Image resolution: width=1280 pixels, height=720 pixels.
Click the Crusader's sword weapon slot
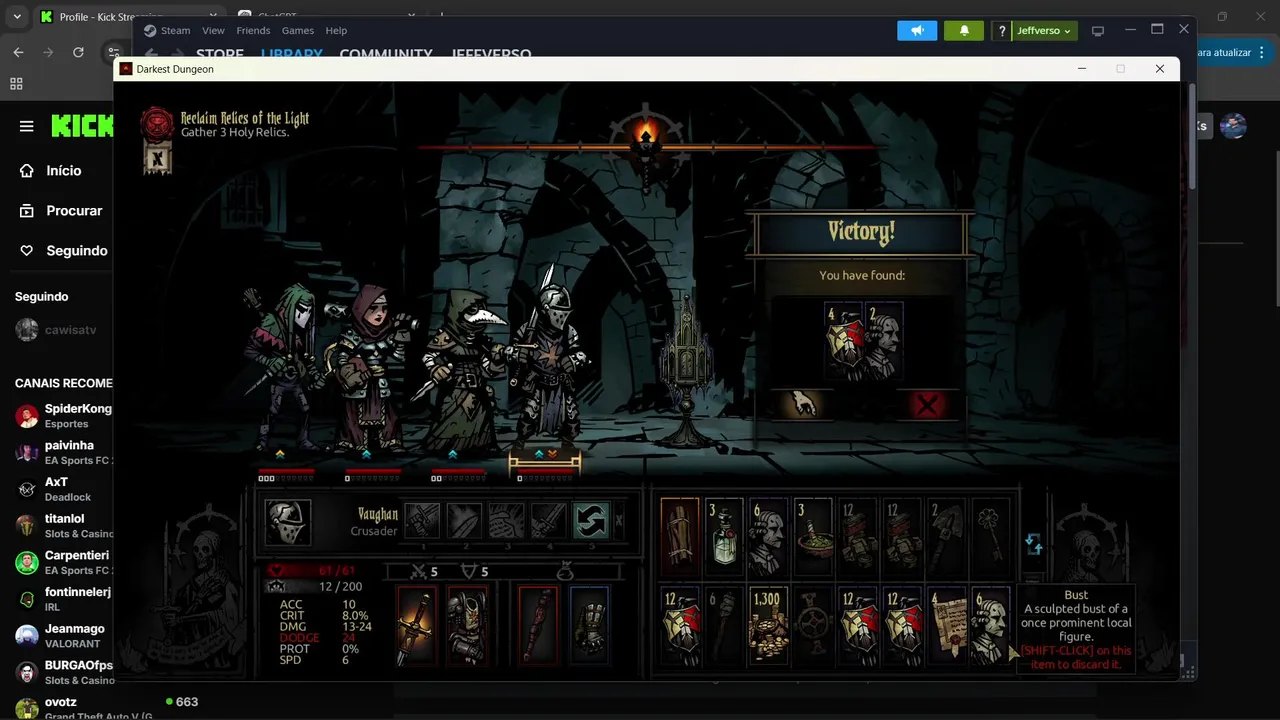pyautogui.click(x=417, y=626)
